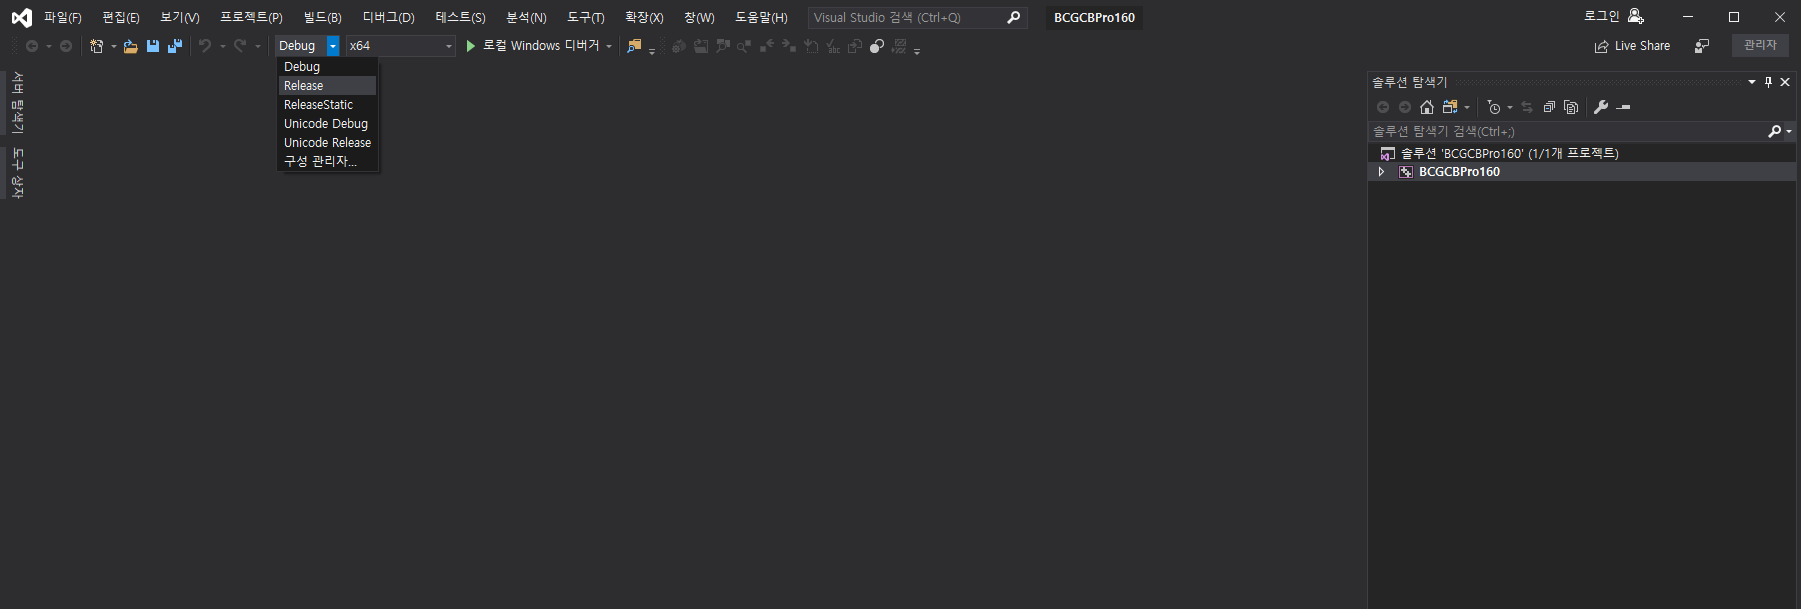Open the 창(W) menu
Viewport: 1801px width, 609px height.
pyautogui.click(x=699, y=18)
